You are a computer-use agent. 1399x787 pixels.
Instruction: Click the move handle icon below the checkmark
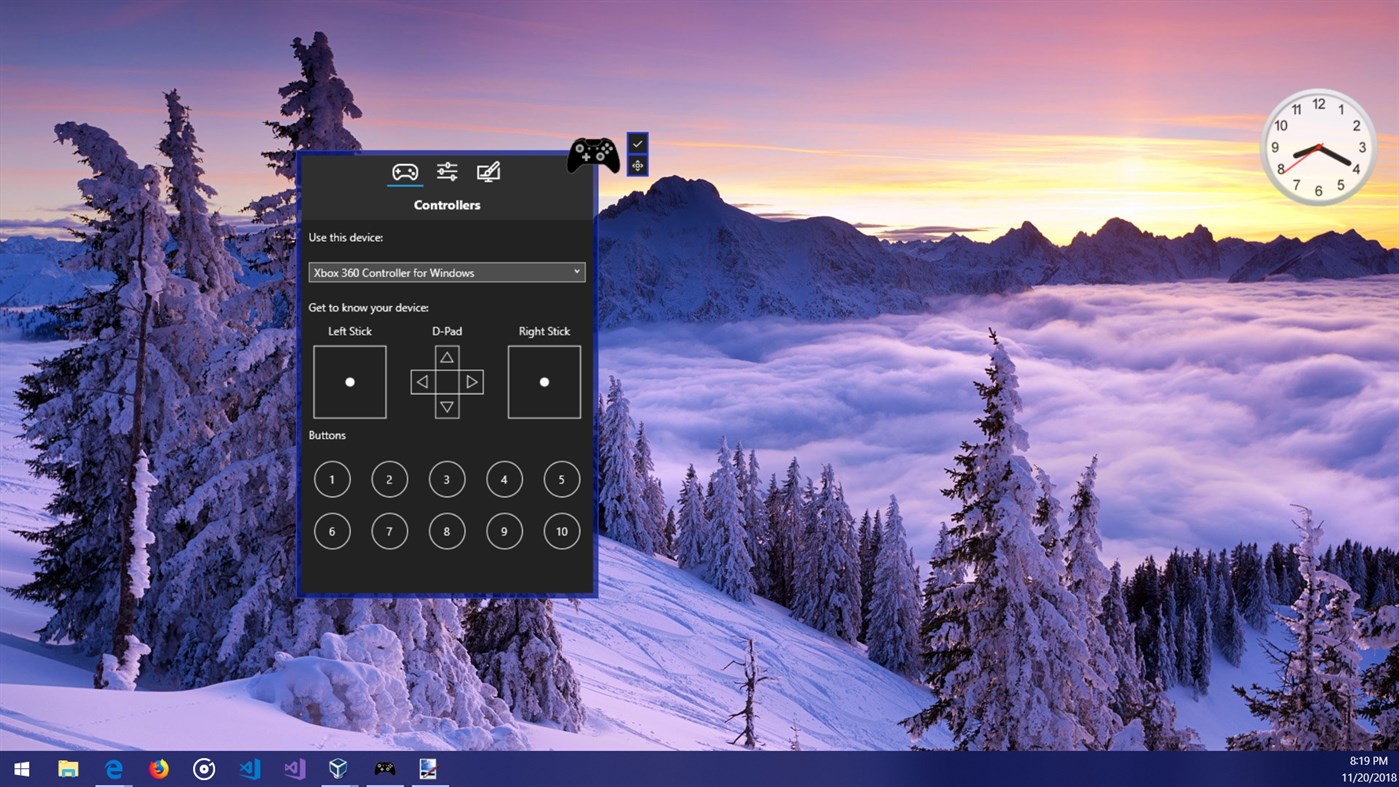637,165
